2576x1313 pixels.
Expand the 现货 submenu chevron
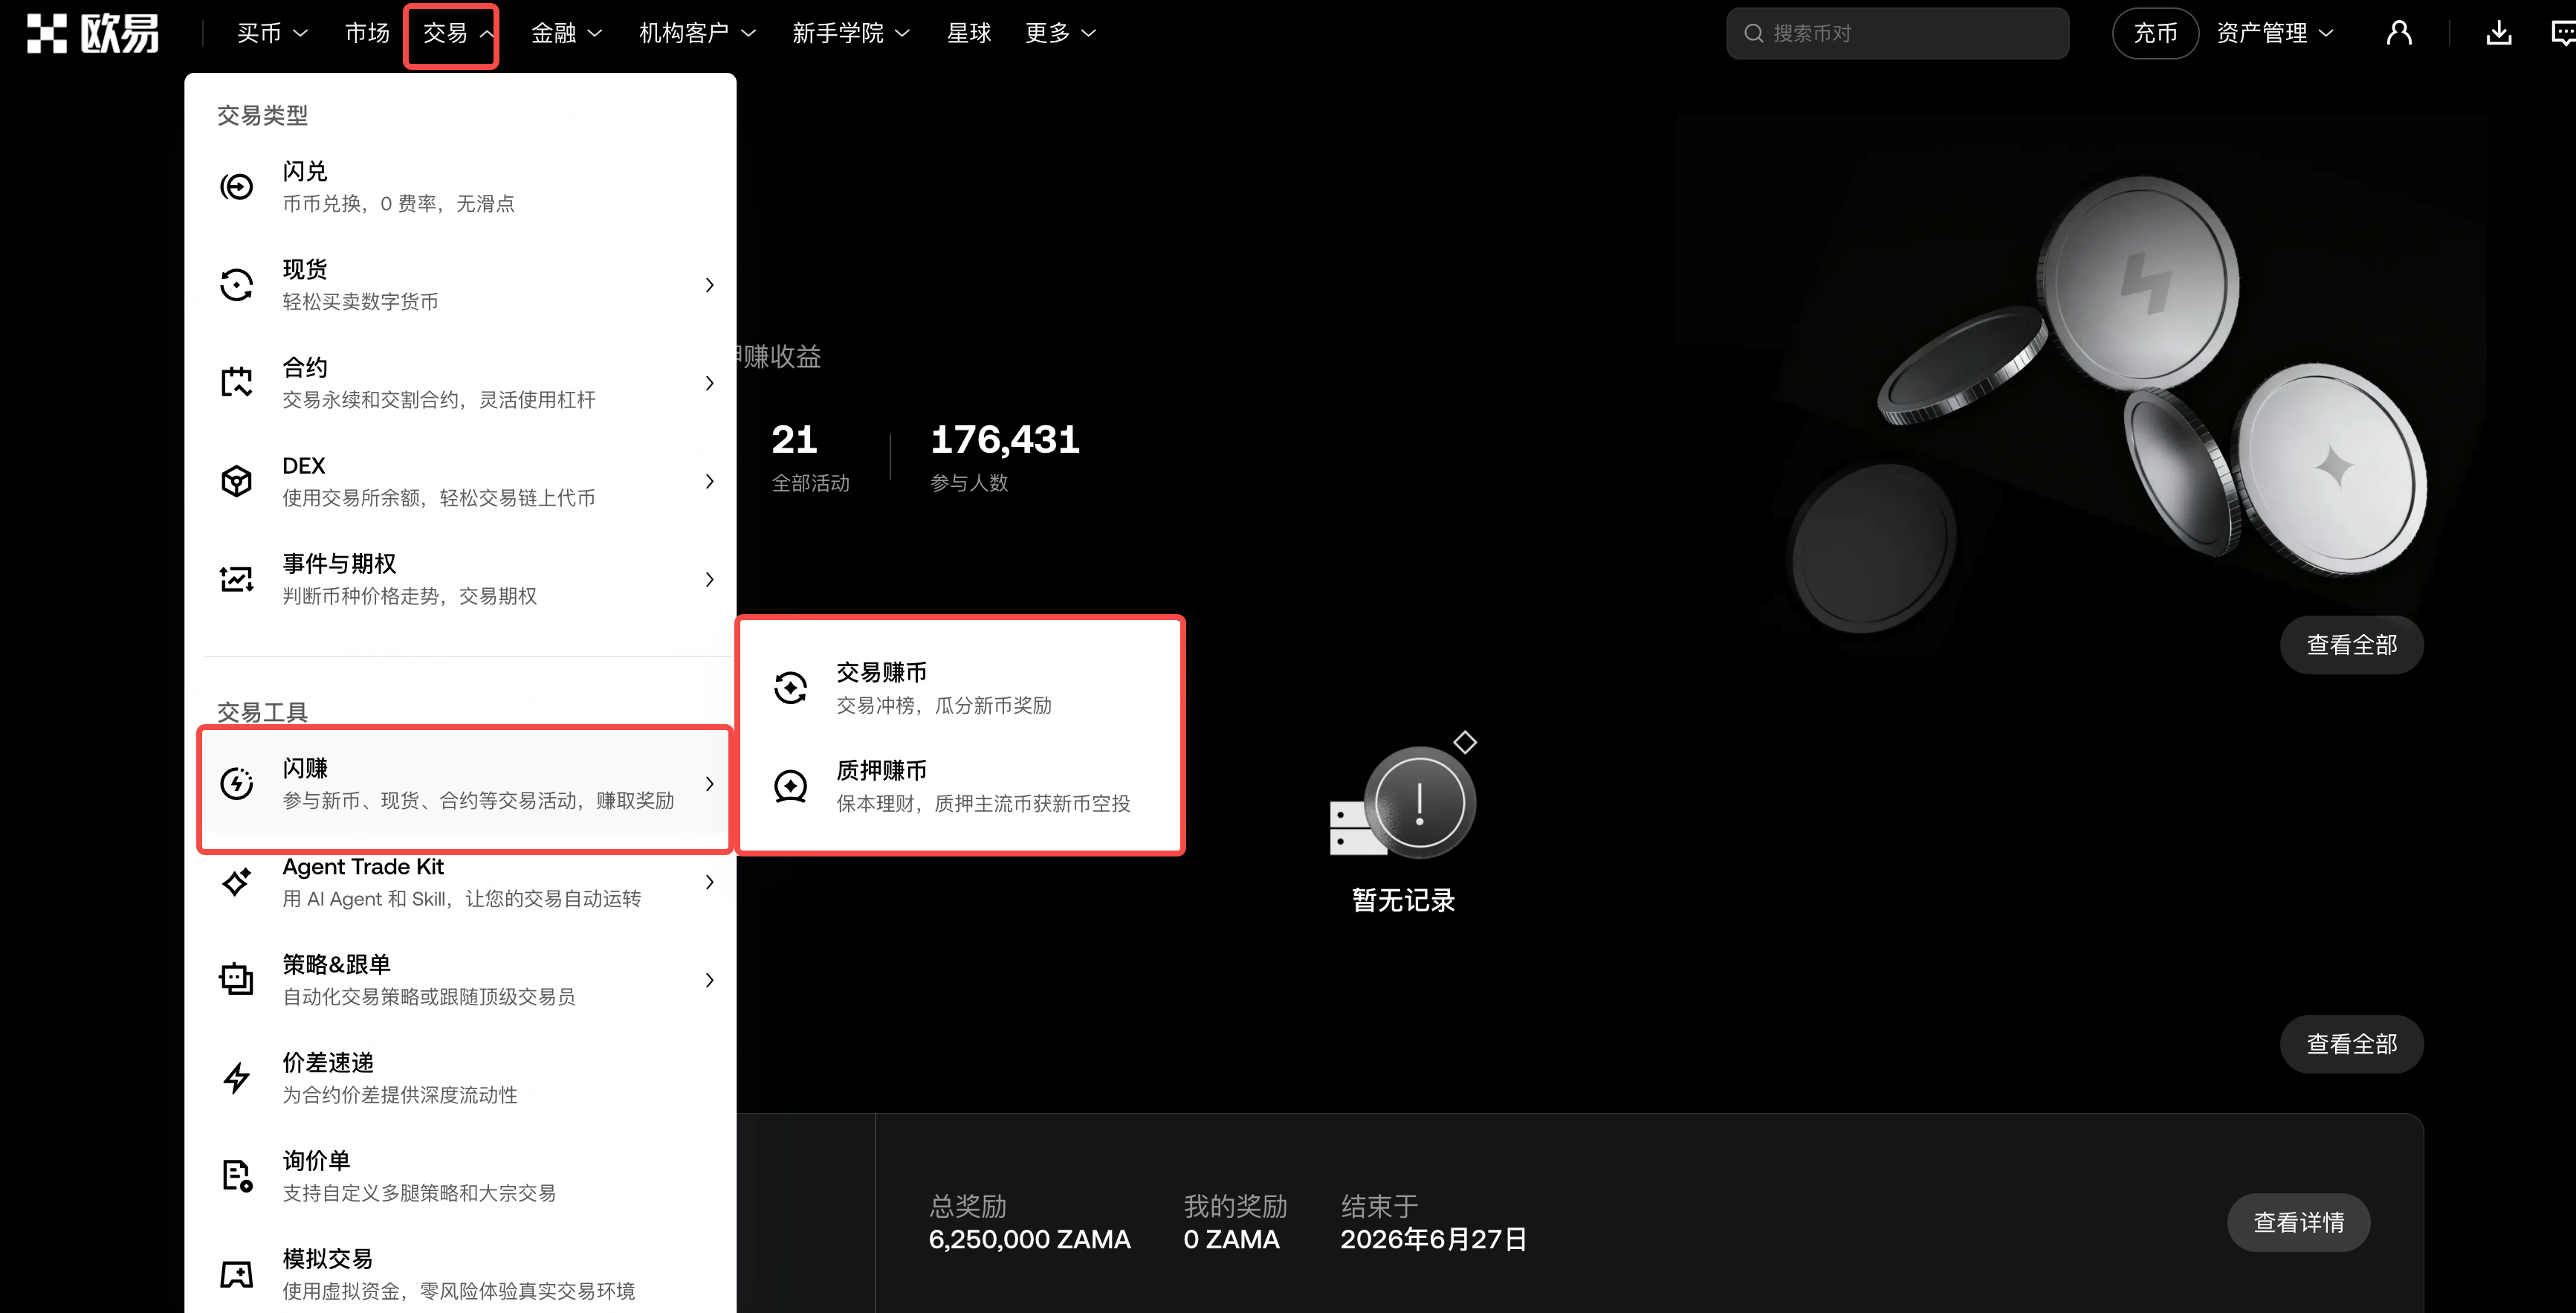pyautogui.click(x=710, y=285)
